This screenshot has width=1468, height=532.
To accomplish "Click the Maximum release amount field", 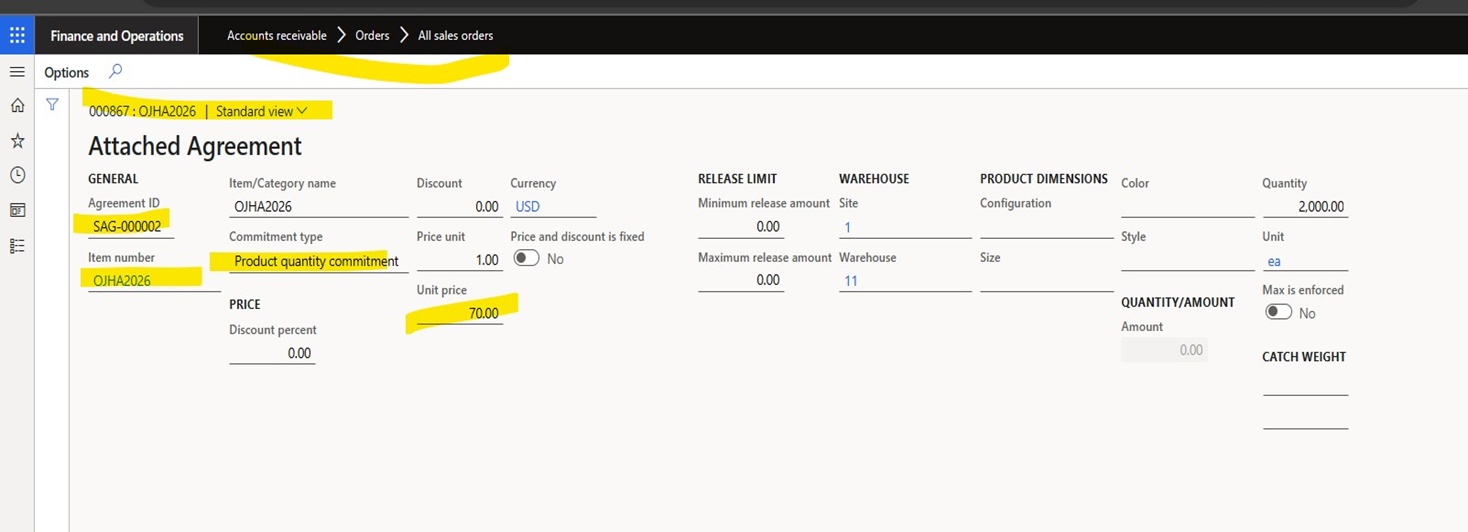I will point(741,280).
